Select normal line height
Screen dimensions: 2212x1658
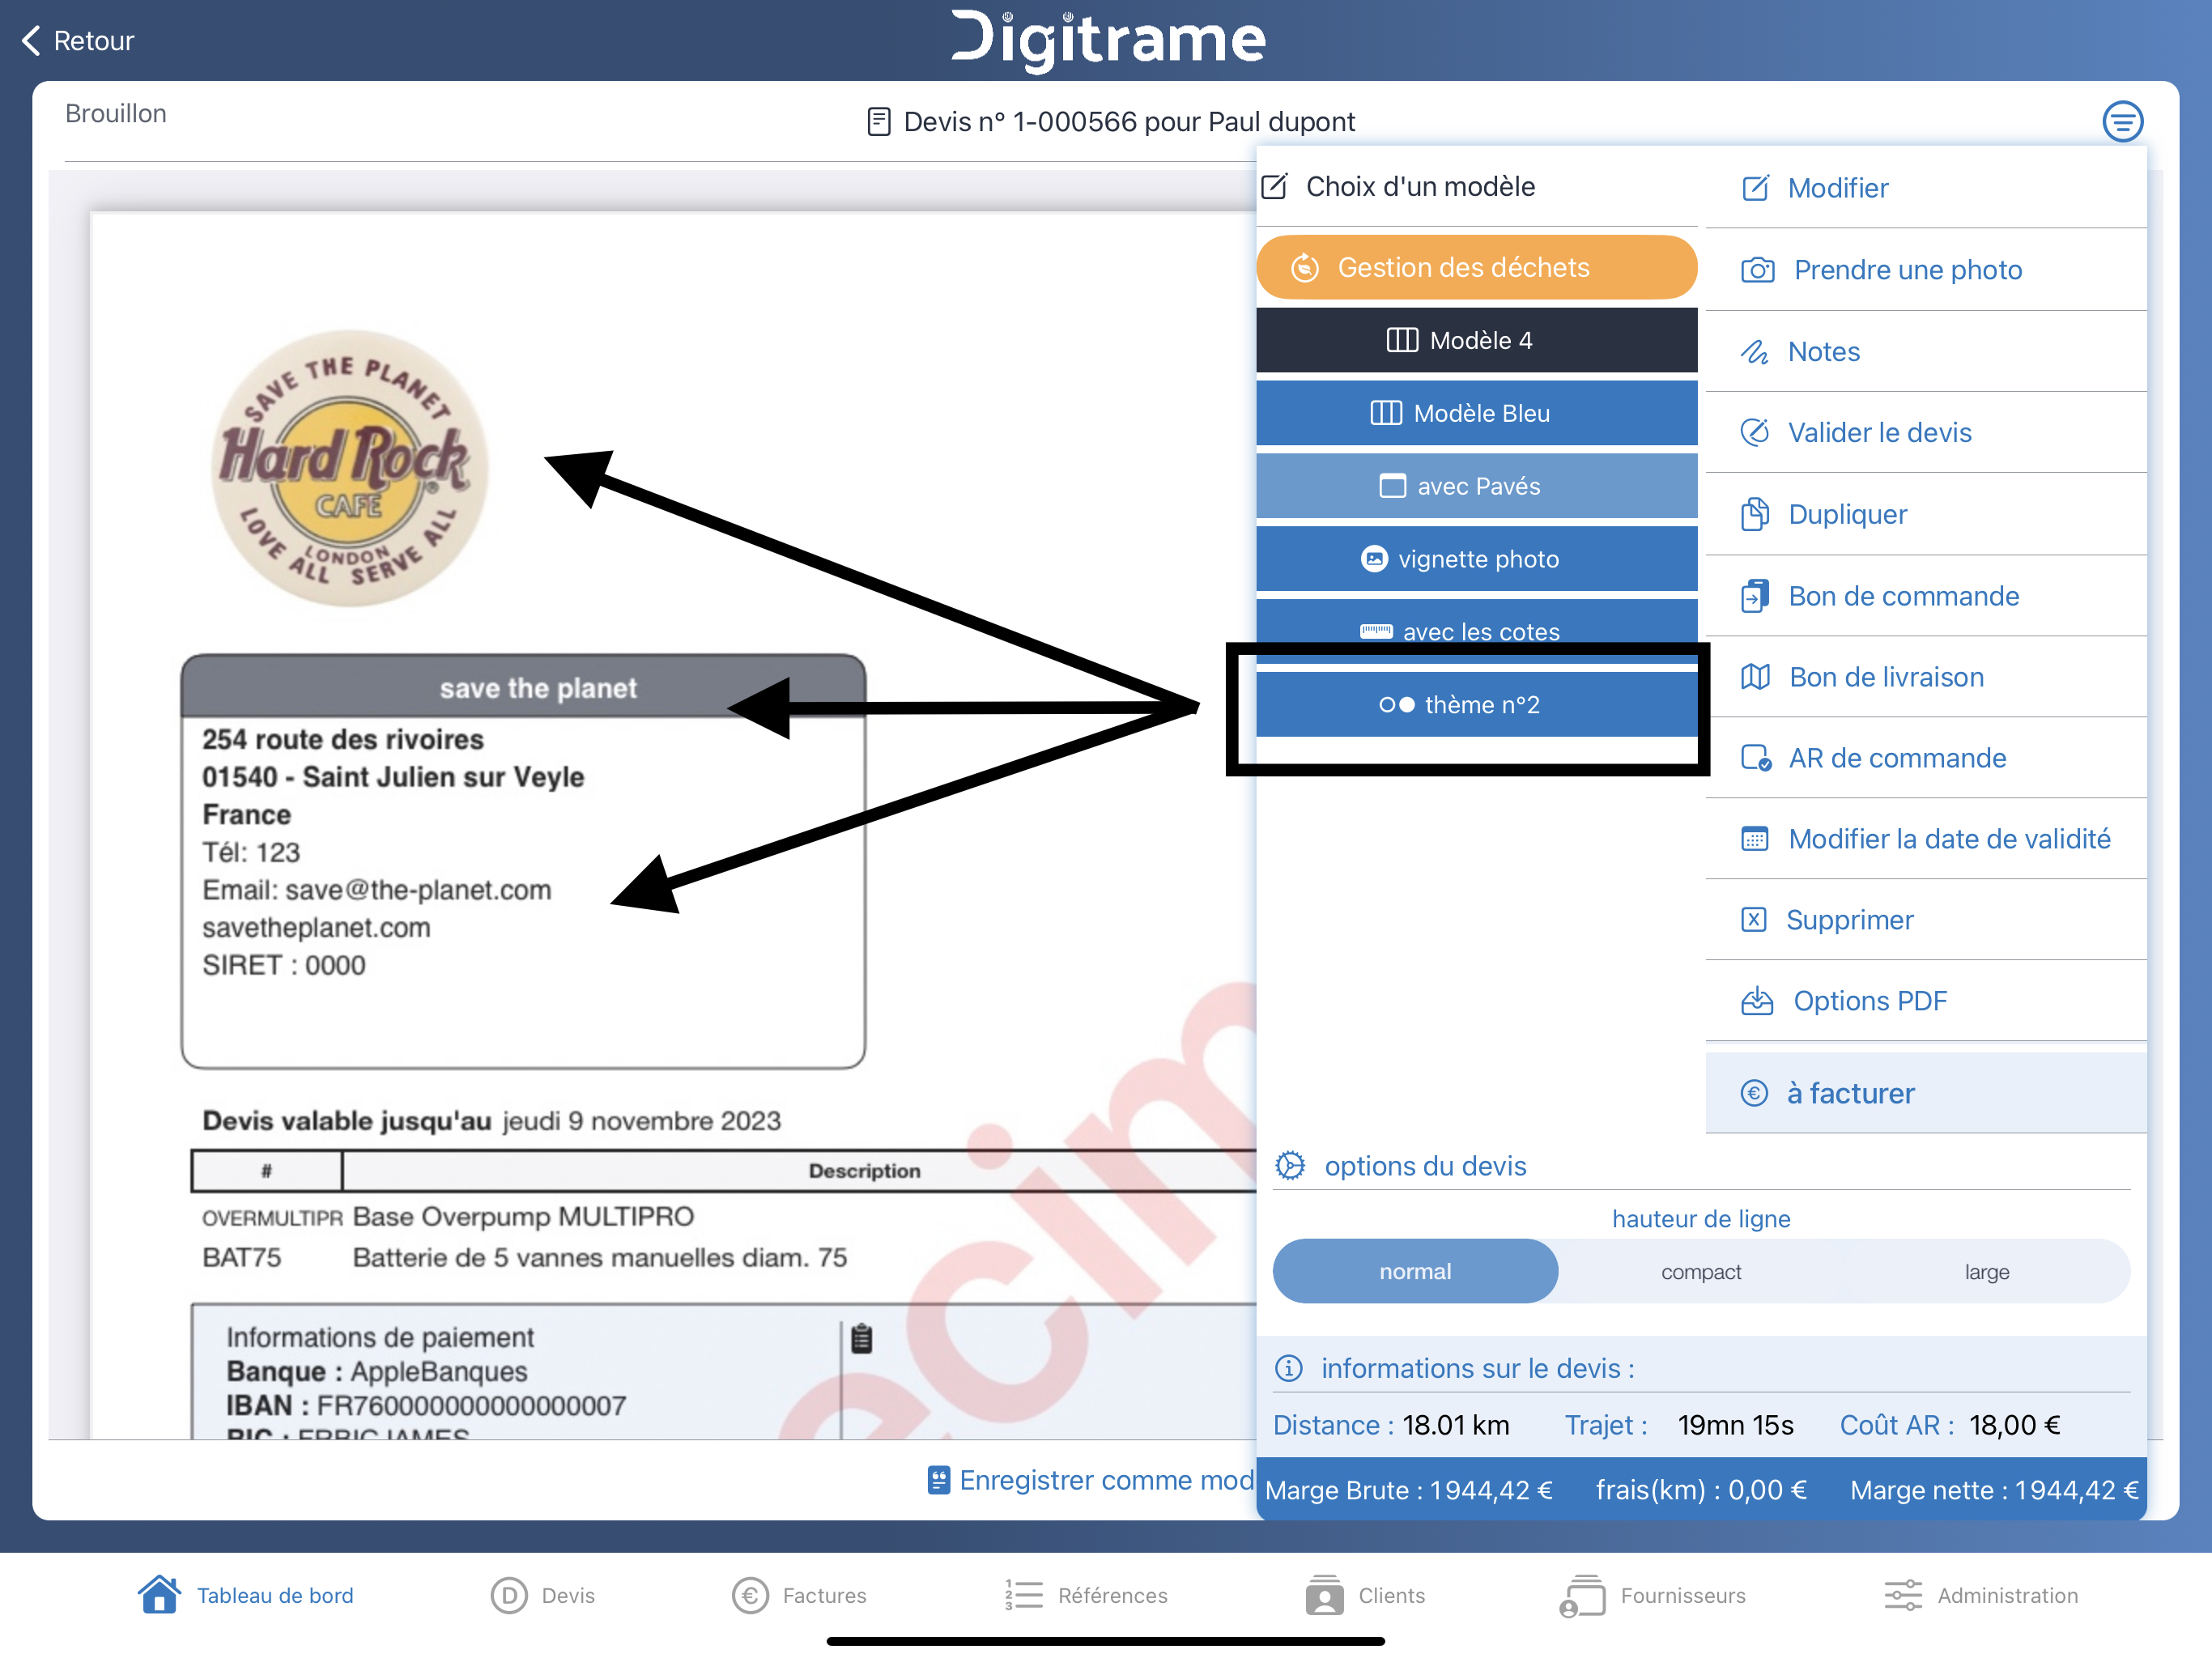click(1415, 1271)
